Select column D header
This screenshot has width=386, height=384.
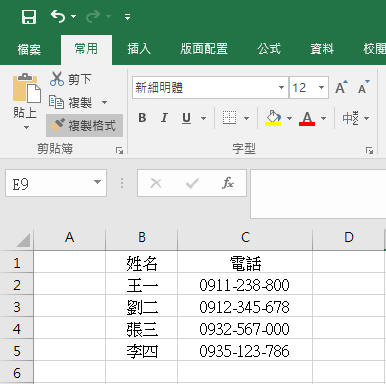(349, 238)
